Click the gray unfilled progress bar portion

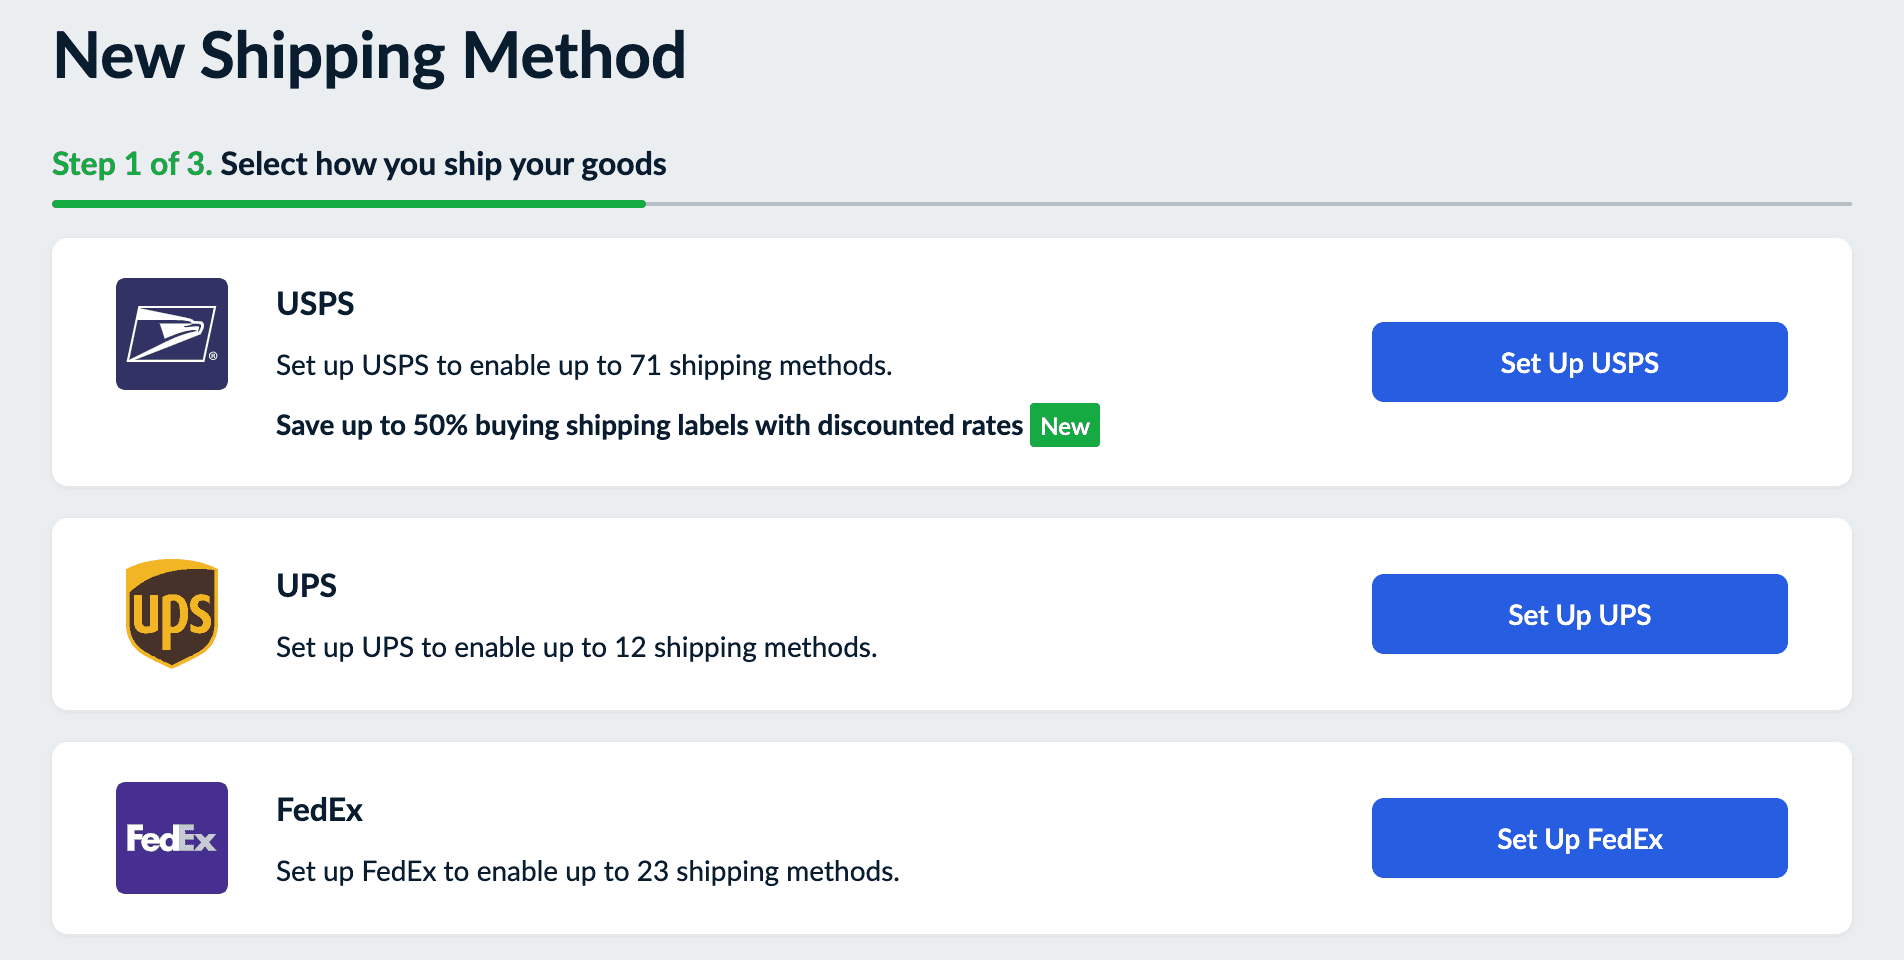point(1248,204)
